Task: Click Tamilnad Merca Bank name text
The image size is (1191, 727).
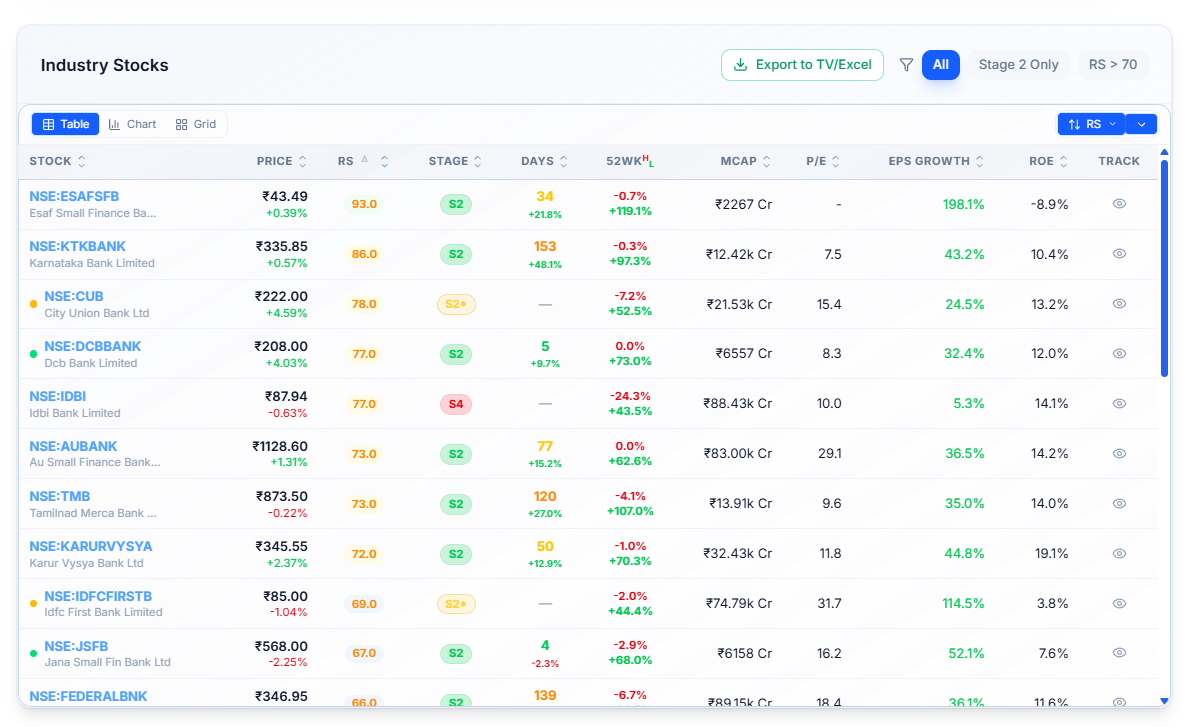Action: (93, 513)
